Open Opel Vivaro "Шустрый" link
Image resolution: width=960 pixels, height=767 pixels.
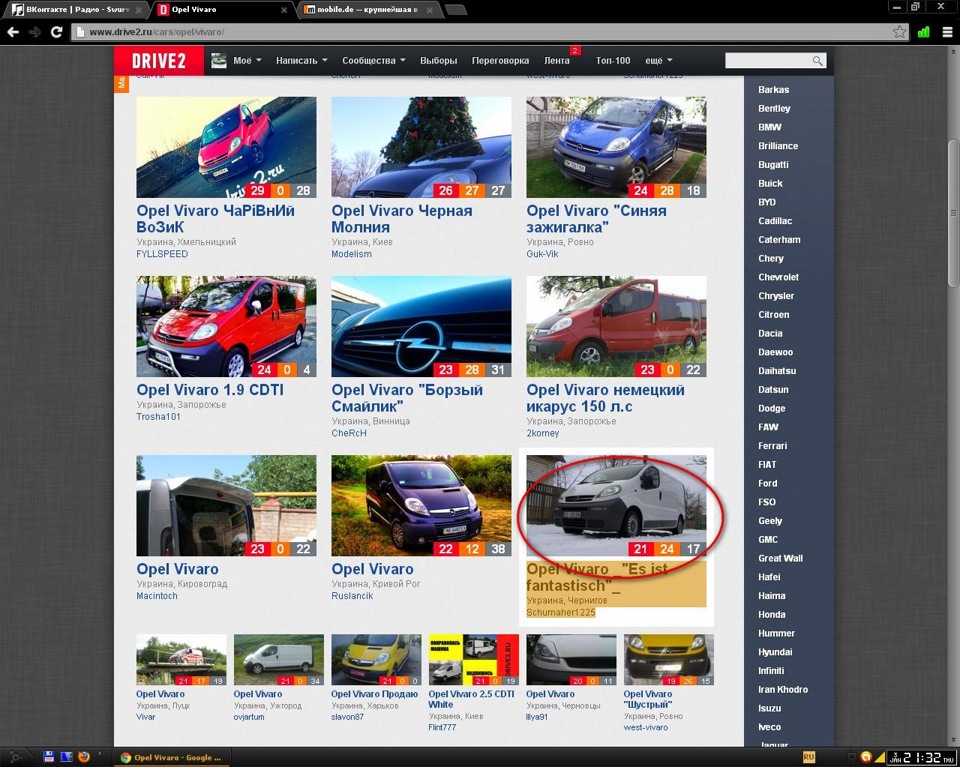click(x=648, y=699)
